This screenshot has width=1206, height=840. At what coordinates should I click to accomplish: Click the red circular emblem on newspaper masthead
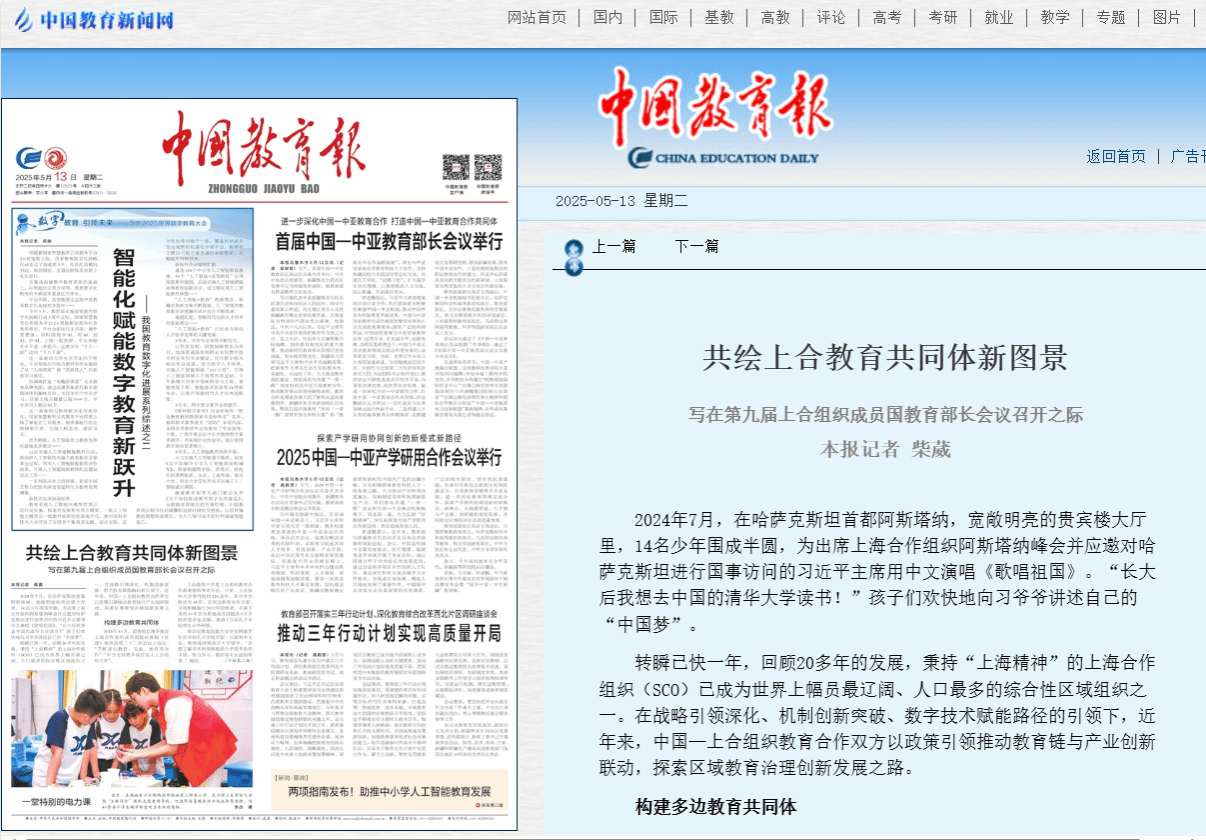point(56,158)
